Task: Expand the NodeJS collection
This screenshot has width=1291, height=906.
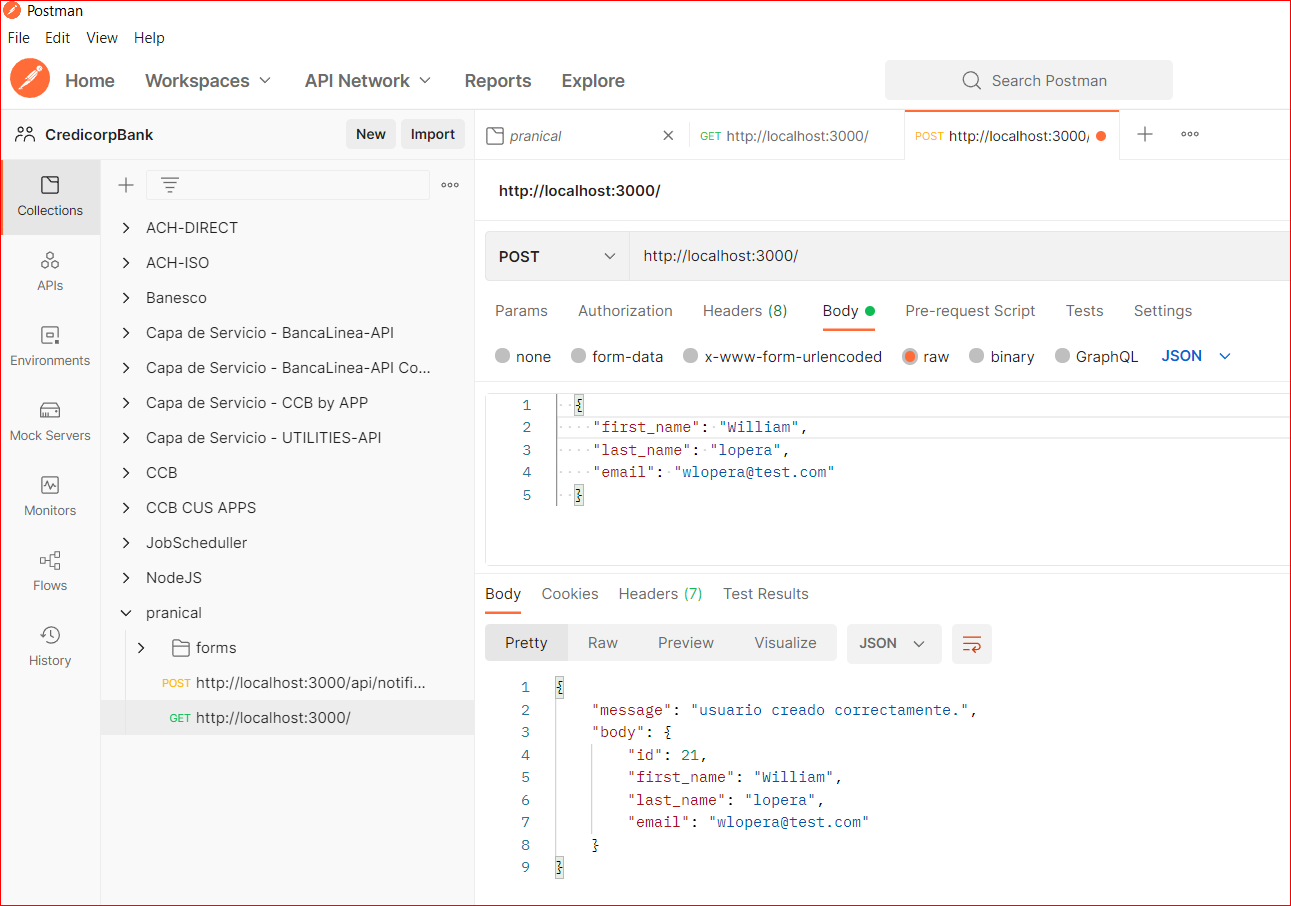Action: tap(126, 578)
